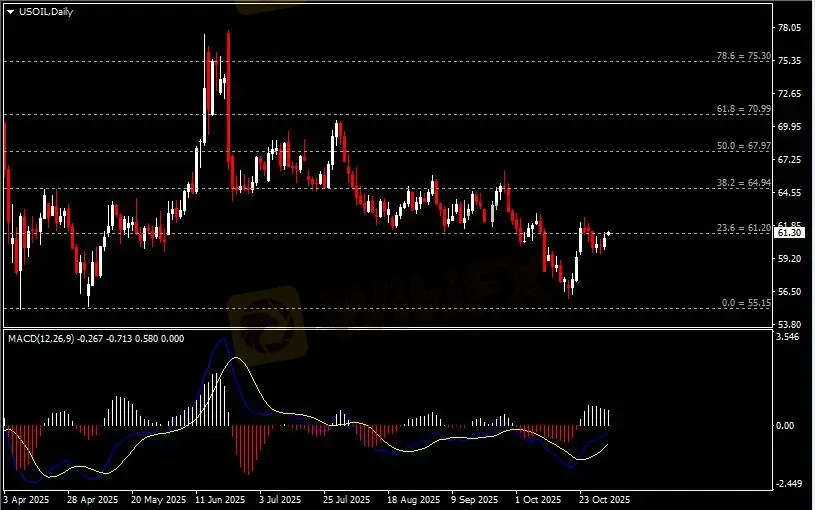Click the 3.546 MACD scale value
The width and height of the screenshot is (815, 510).
tap(788, 337)
